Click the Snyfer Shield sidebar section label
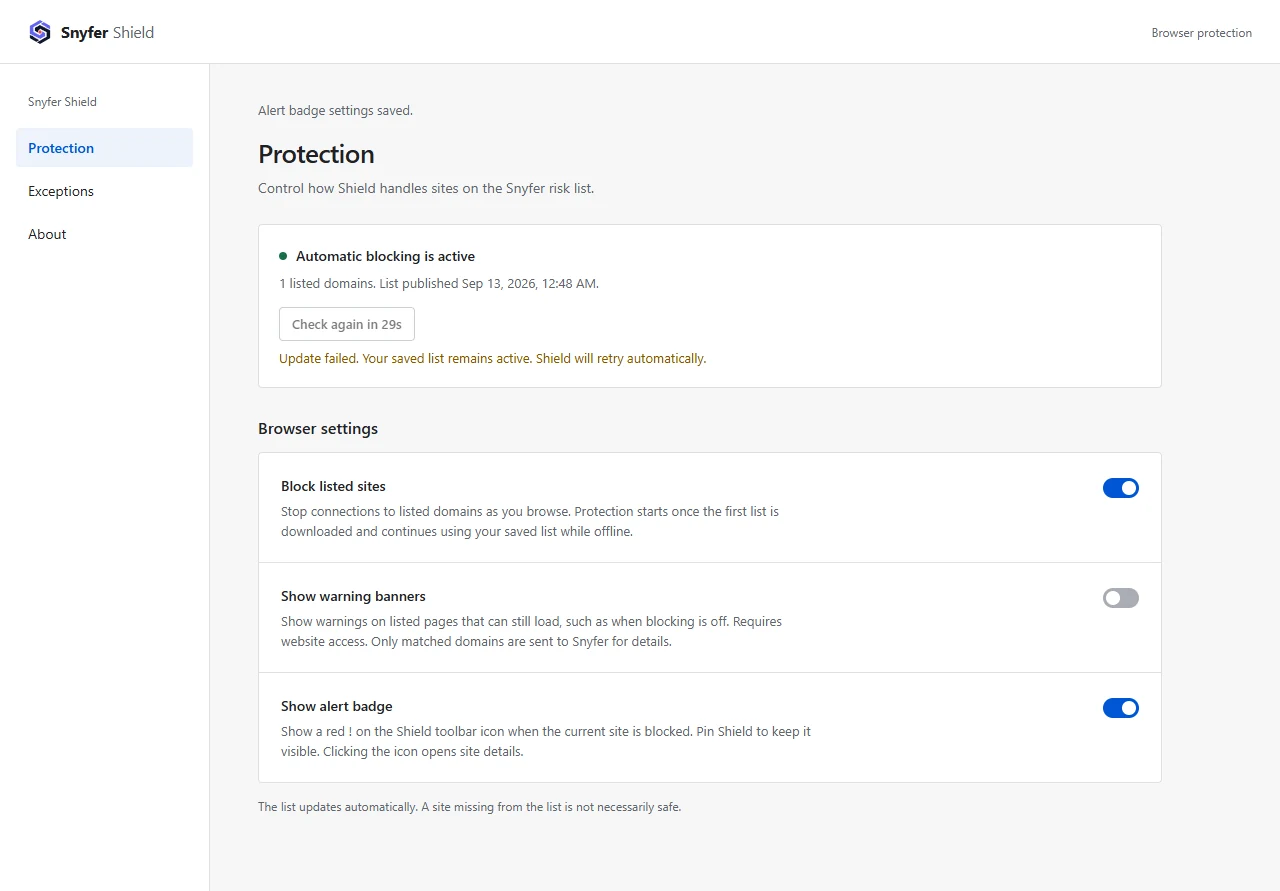This screenshot has height=891, width=1280. click(x=62, y=102)
